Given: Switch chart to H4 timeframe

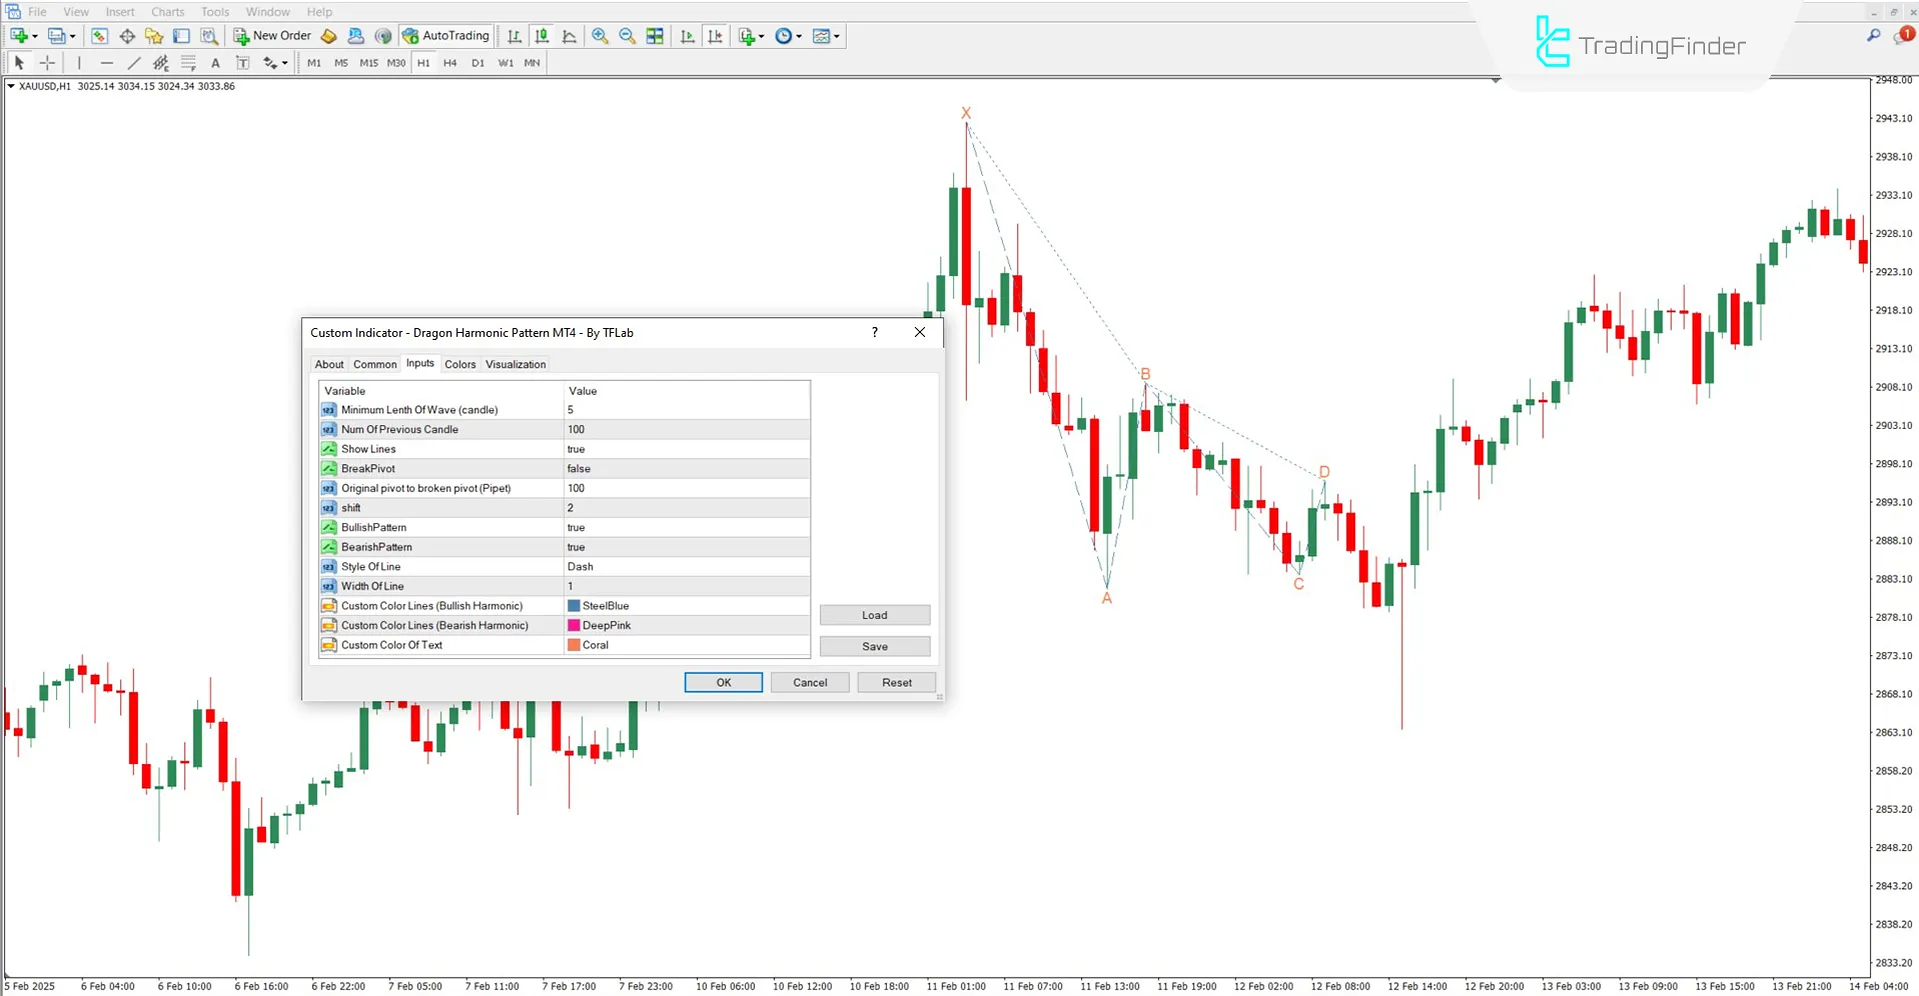Looking at the screenshot, I should pos(449,62).
